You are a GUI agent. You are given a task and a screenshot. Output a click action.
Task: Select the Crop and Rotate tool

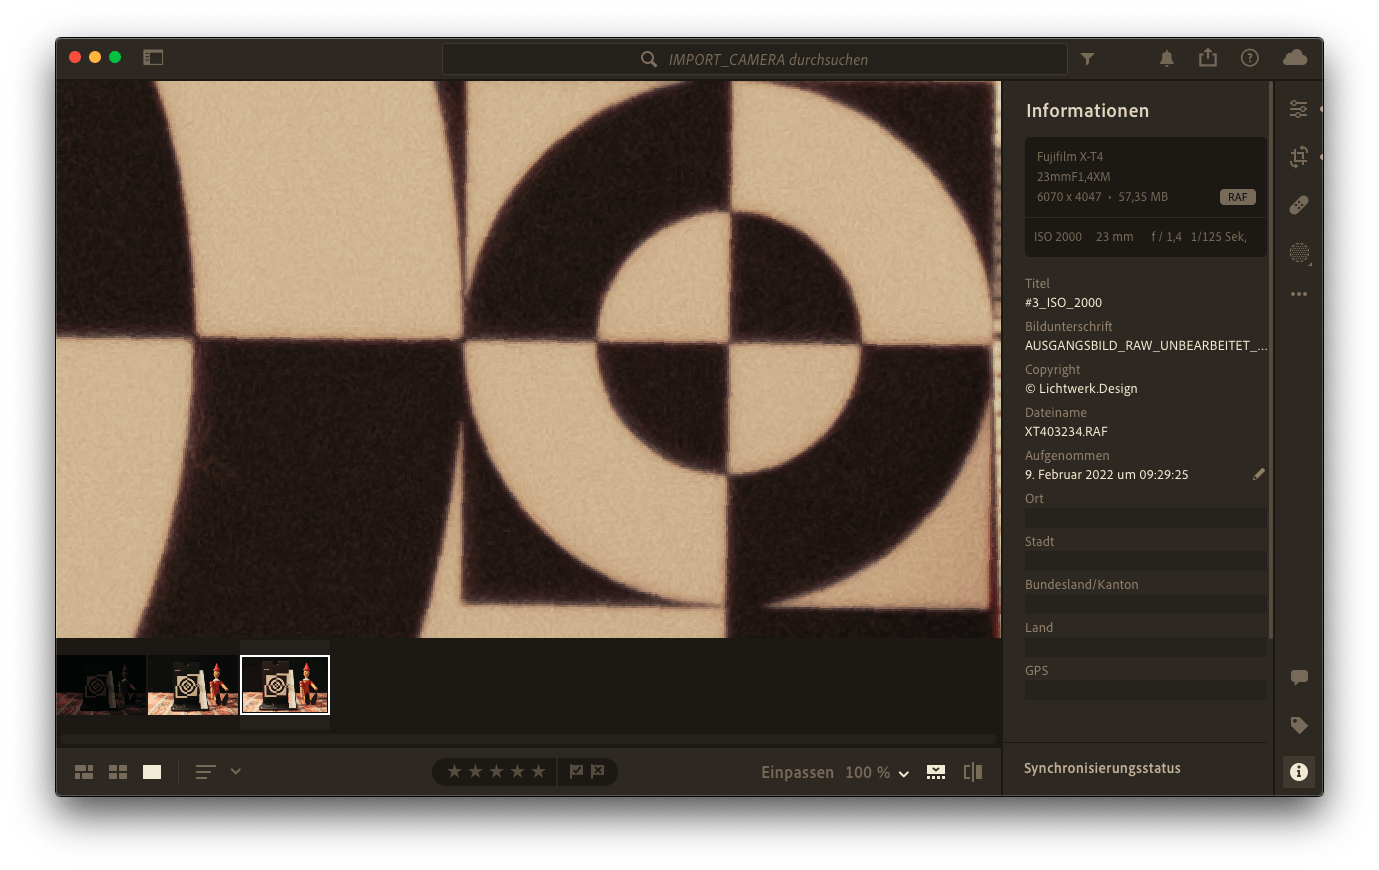pyautogui.click(x=1298, y=157)
